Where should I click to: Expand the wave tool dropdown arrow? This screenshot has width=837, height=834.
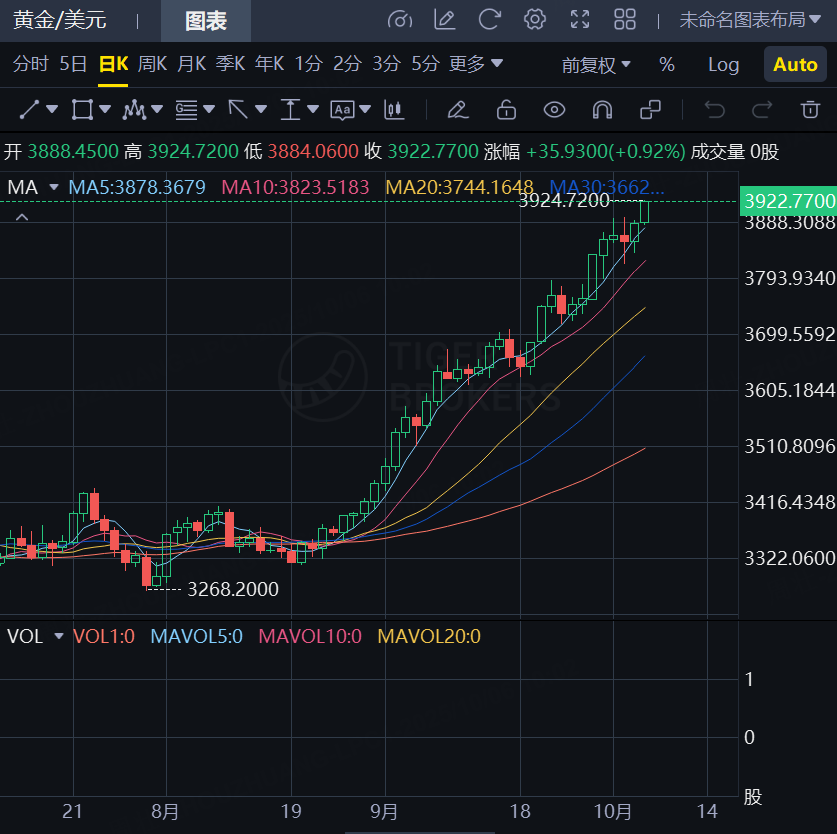click(157, 109)
